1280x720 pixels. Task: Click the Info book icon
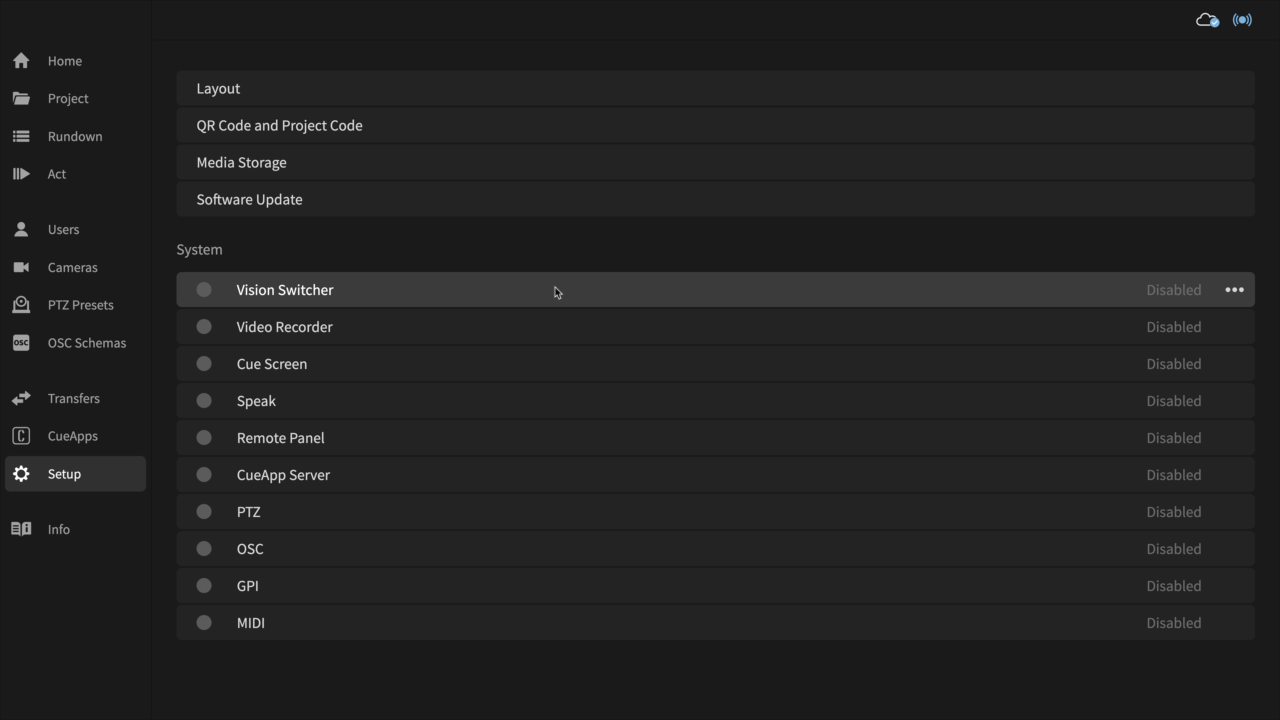tap(21, 529)
